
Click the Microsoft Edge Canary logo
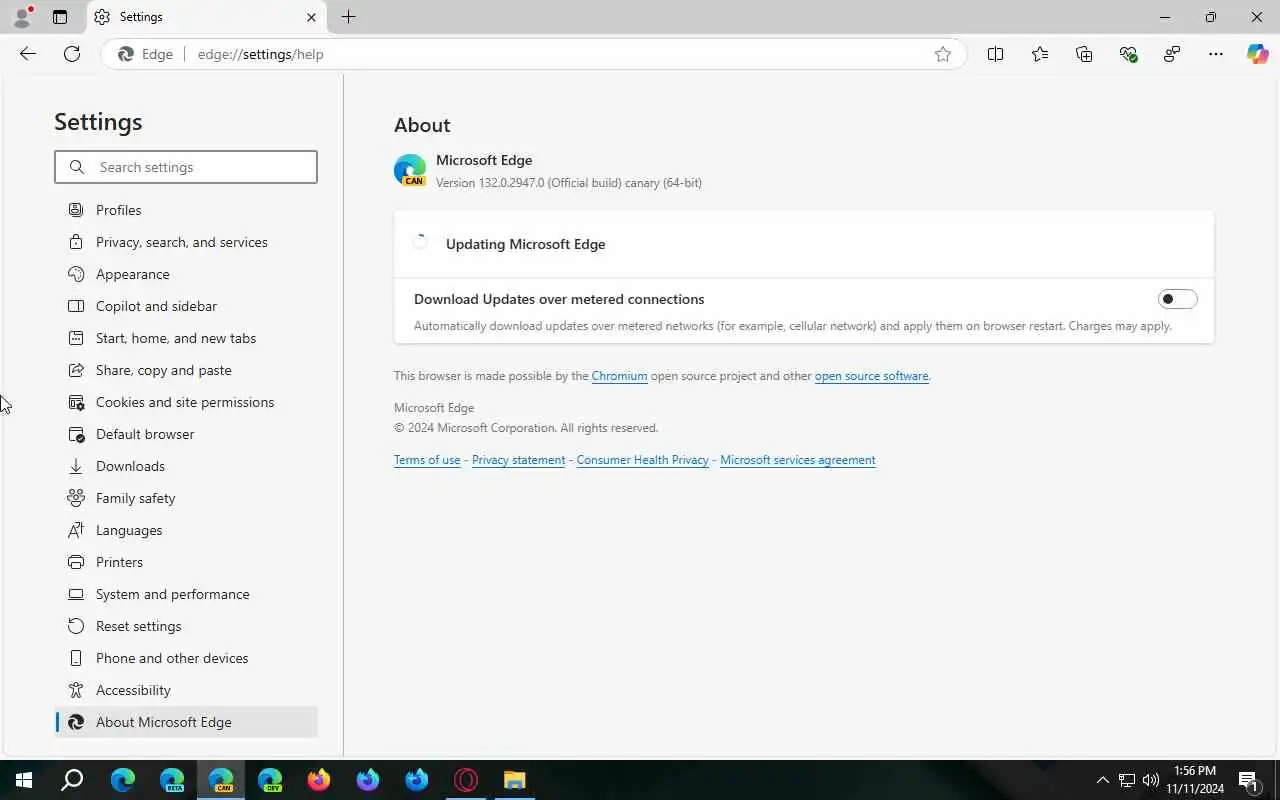[x=410, y=170]
